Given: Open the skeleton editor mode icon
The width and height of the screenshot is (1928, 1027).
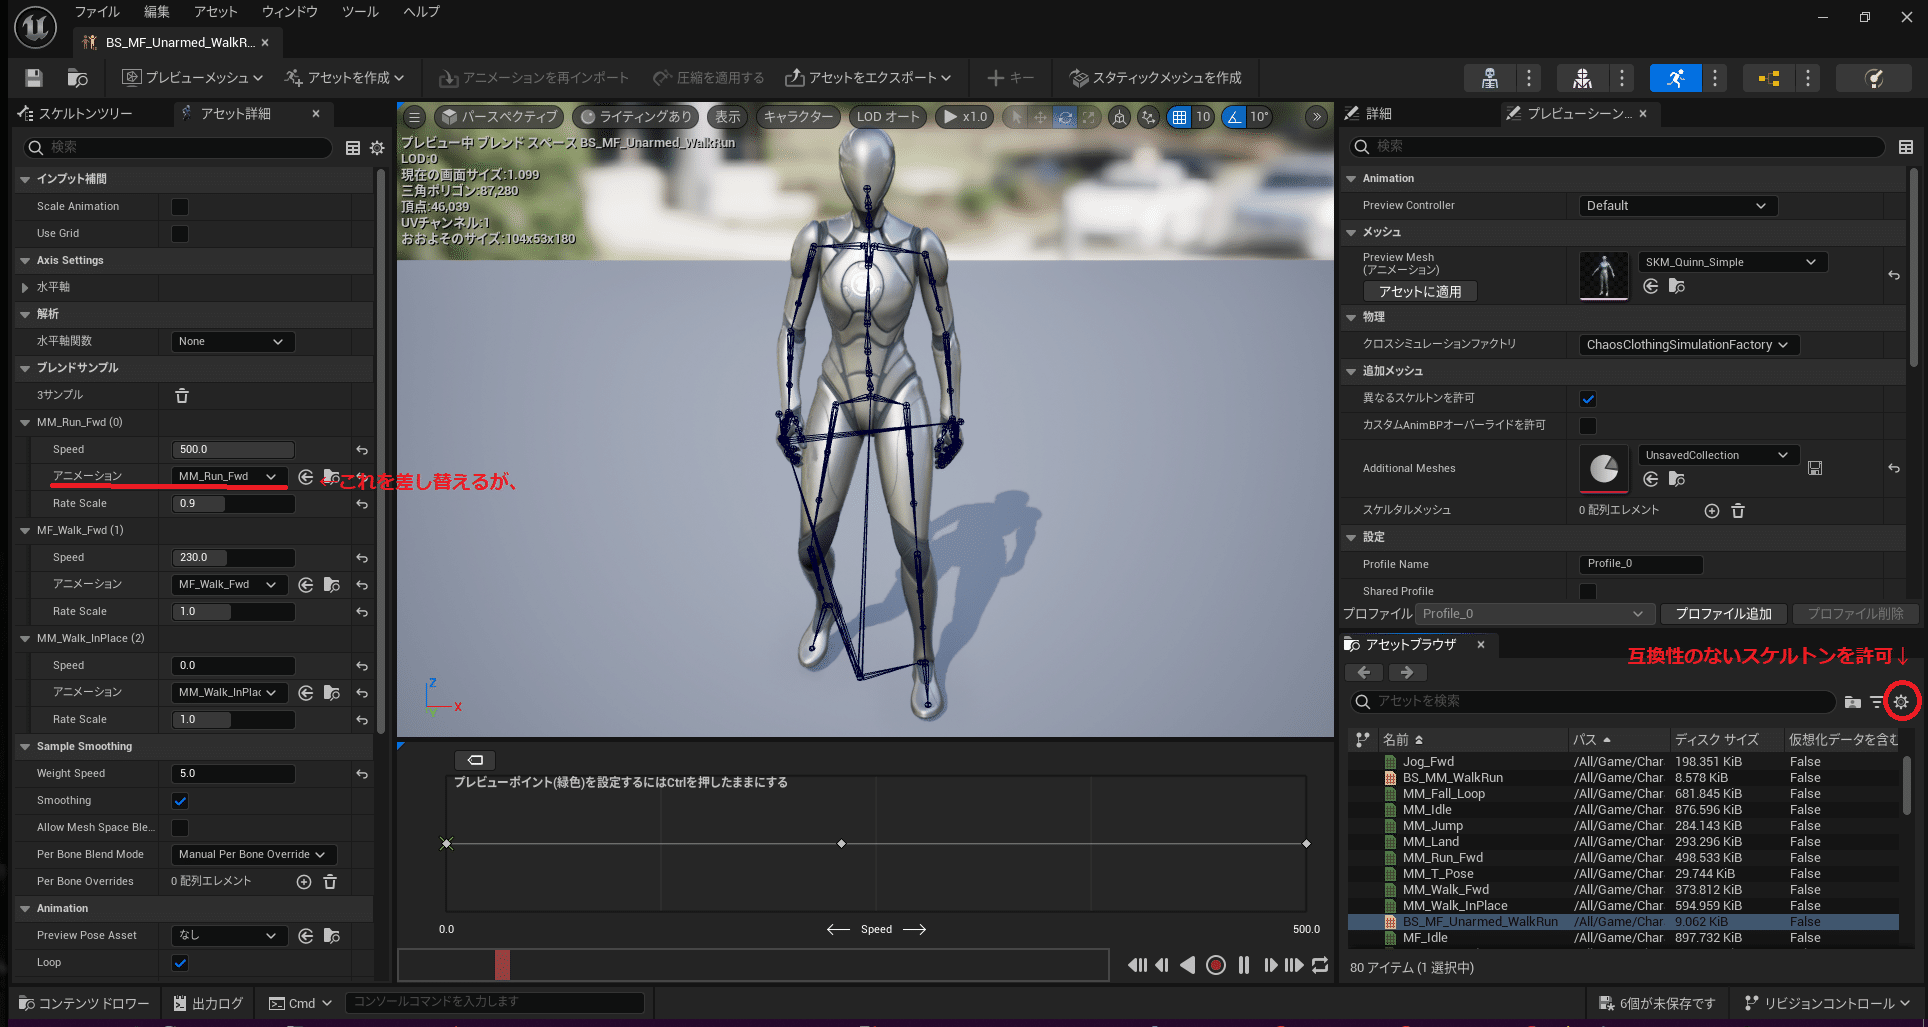Looking at the screenshot, I should [1489, 78].
